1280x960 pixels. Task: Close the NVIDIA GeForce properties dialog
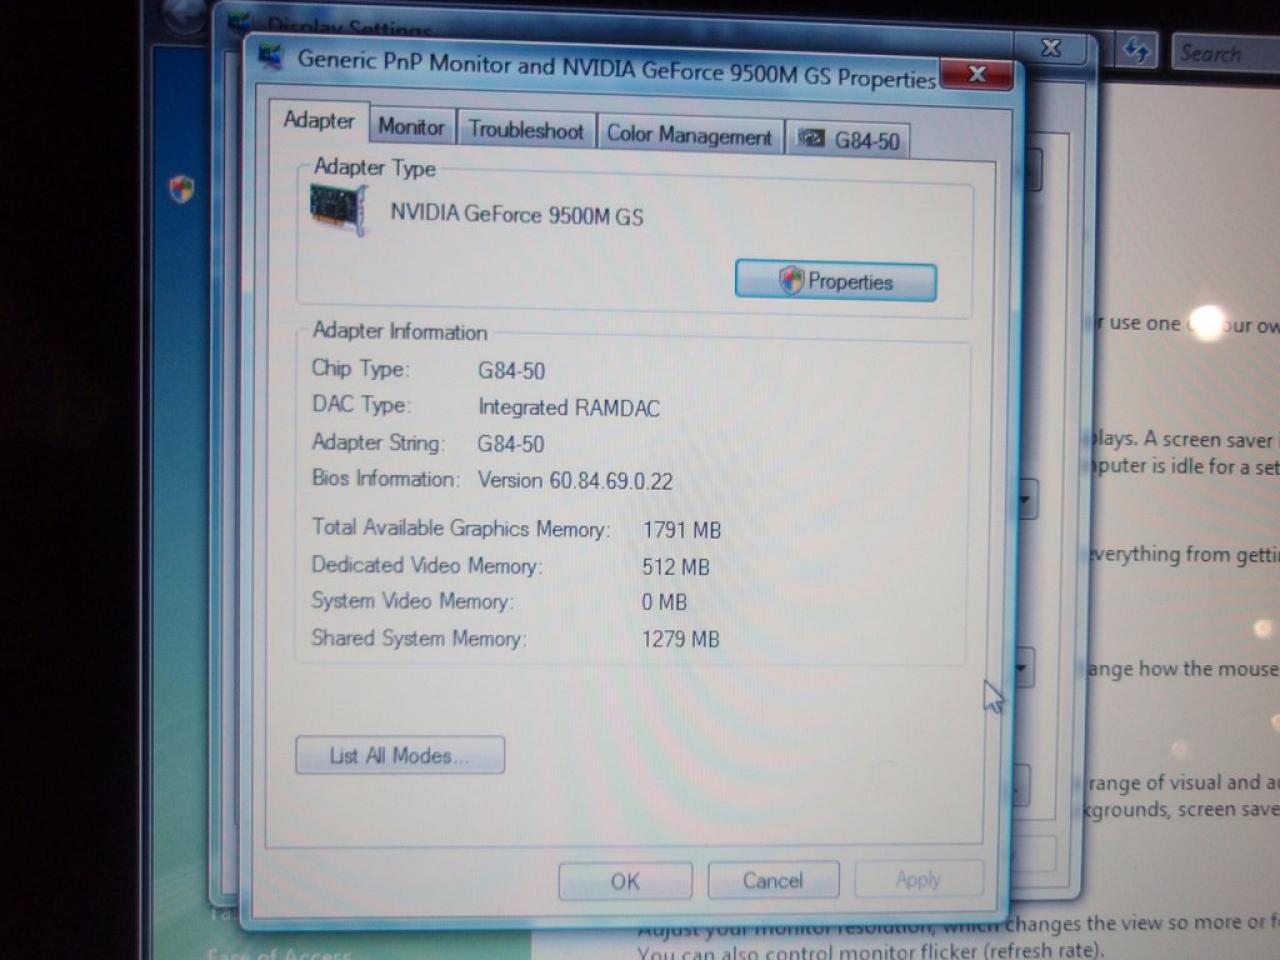pos(977,74)
